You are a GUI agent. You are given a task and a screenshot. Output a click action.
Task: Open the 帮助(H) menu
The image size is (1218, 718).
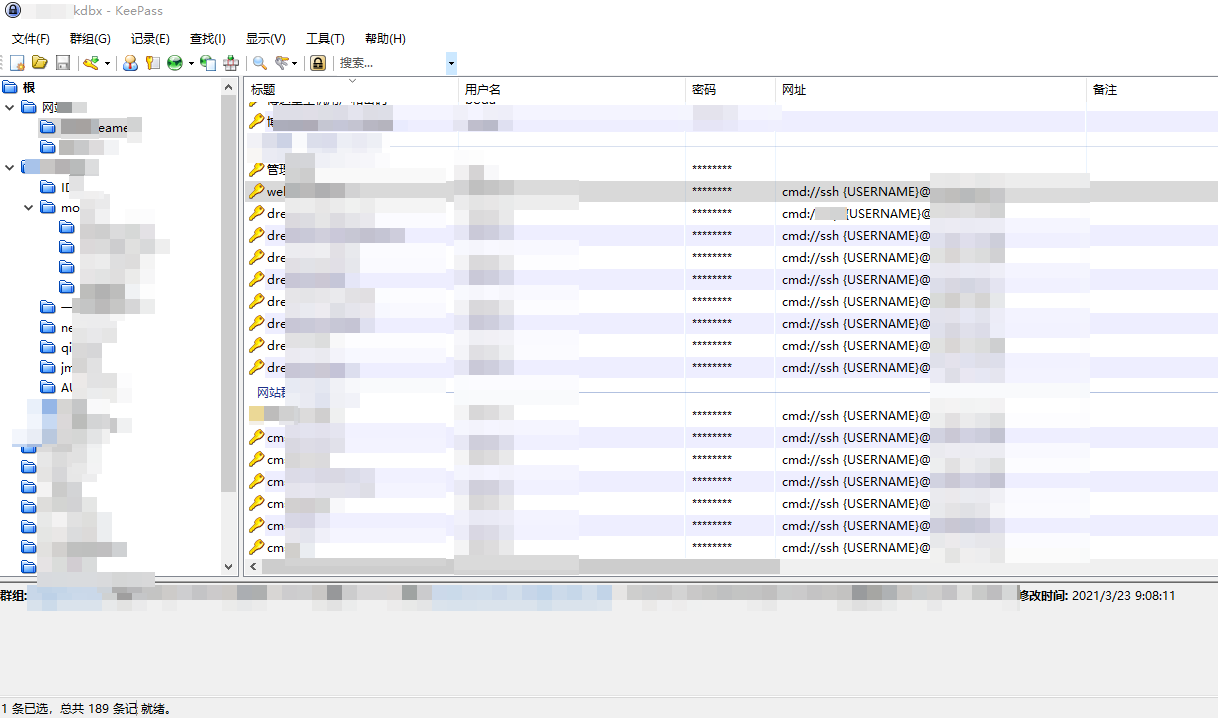tap(385, 38)
